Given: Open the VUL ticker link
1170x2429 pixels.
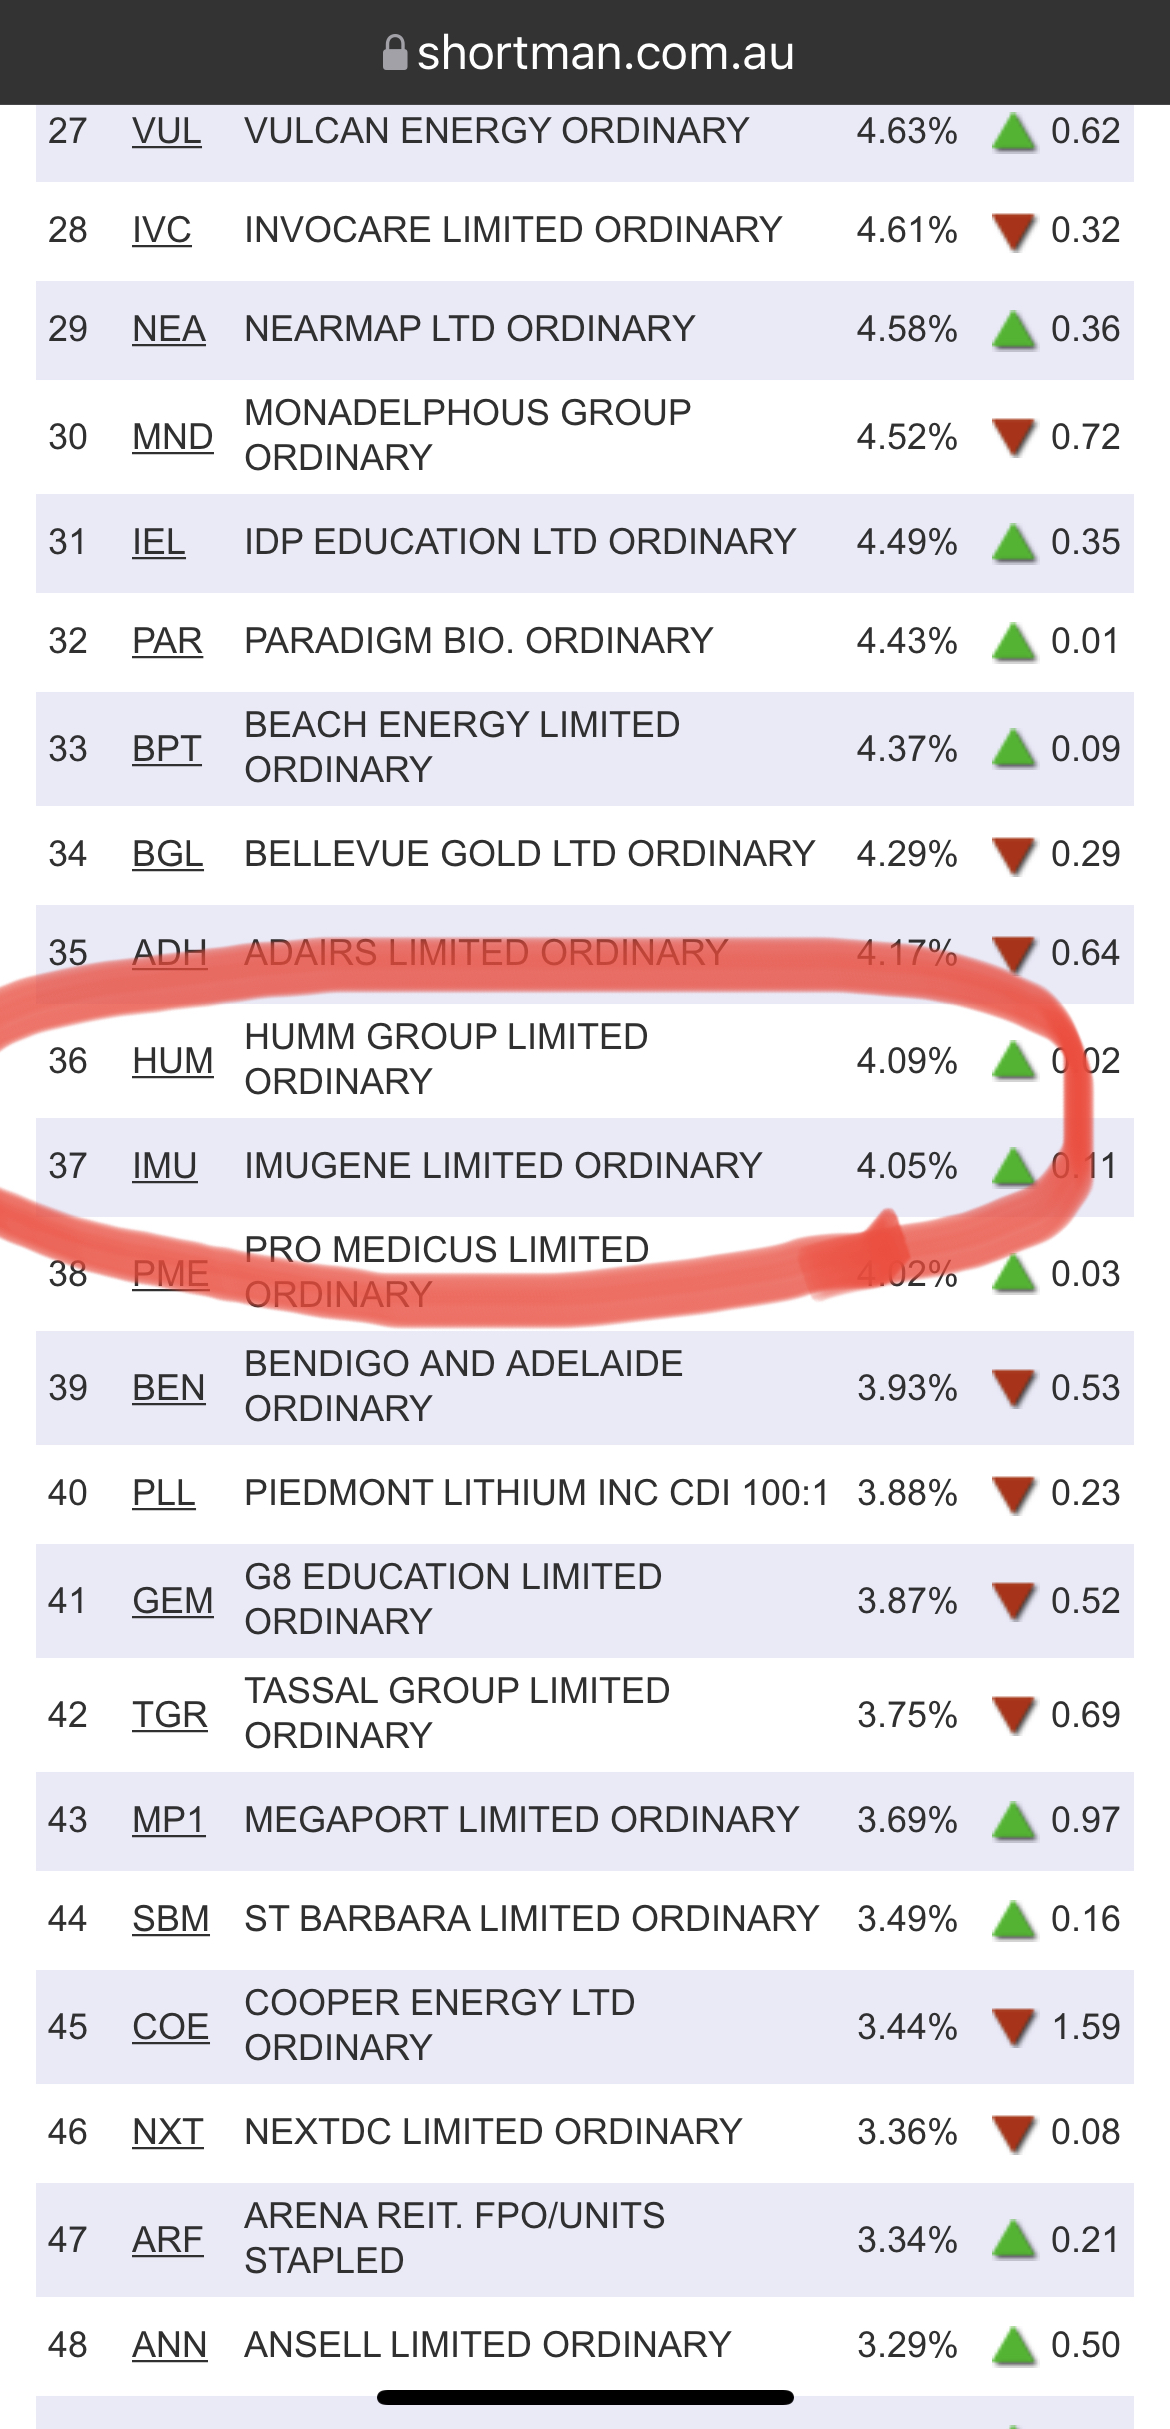Looking at the screenshot, I should 166,131.
